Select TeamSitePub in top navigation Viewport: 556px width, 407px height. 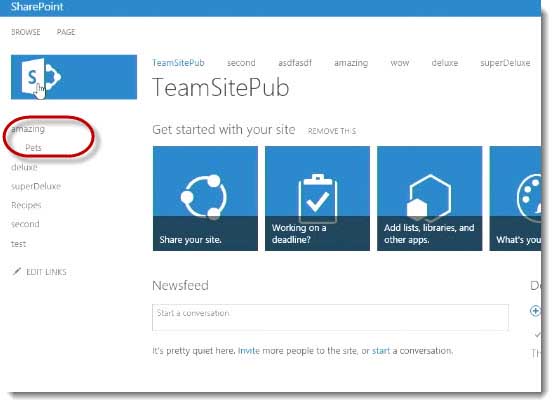[x=178, y=63]
